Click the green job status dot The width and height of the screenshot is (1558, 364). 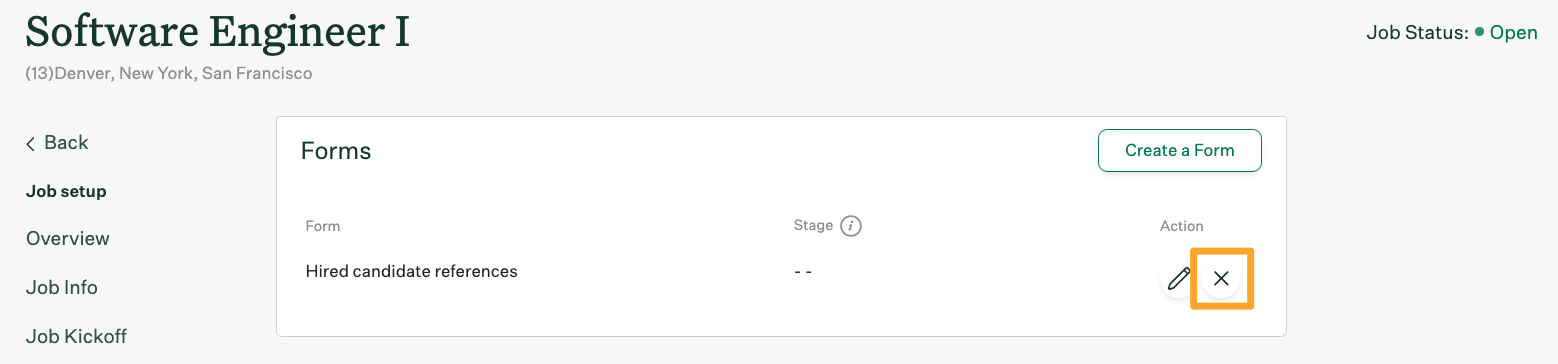tap(1479, 32)
